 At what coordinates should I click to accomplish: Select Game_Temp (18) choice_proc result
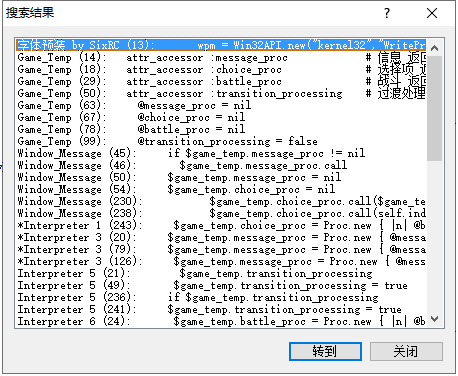click(x=221, y=69)
